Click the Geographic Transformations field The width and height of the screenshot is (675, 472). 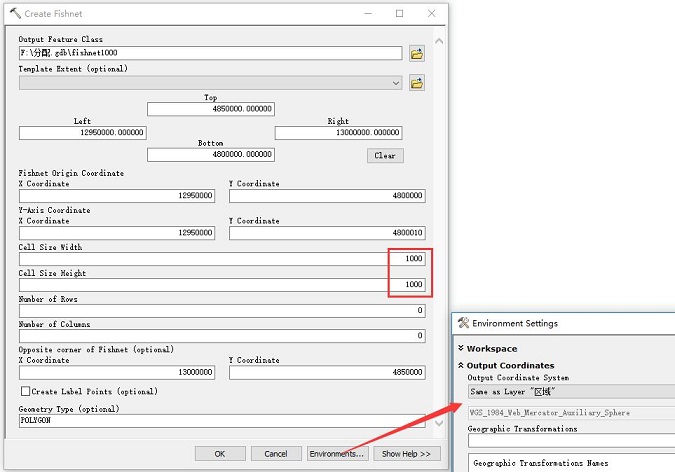(571, 441)
